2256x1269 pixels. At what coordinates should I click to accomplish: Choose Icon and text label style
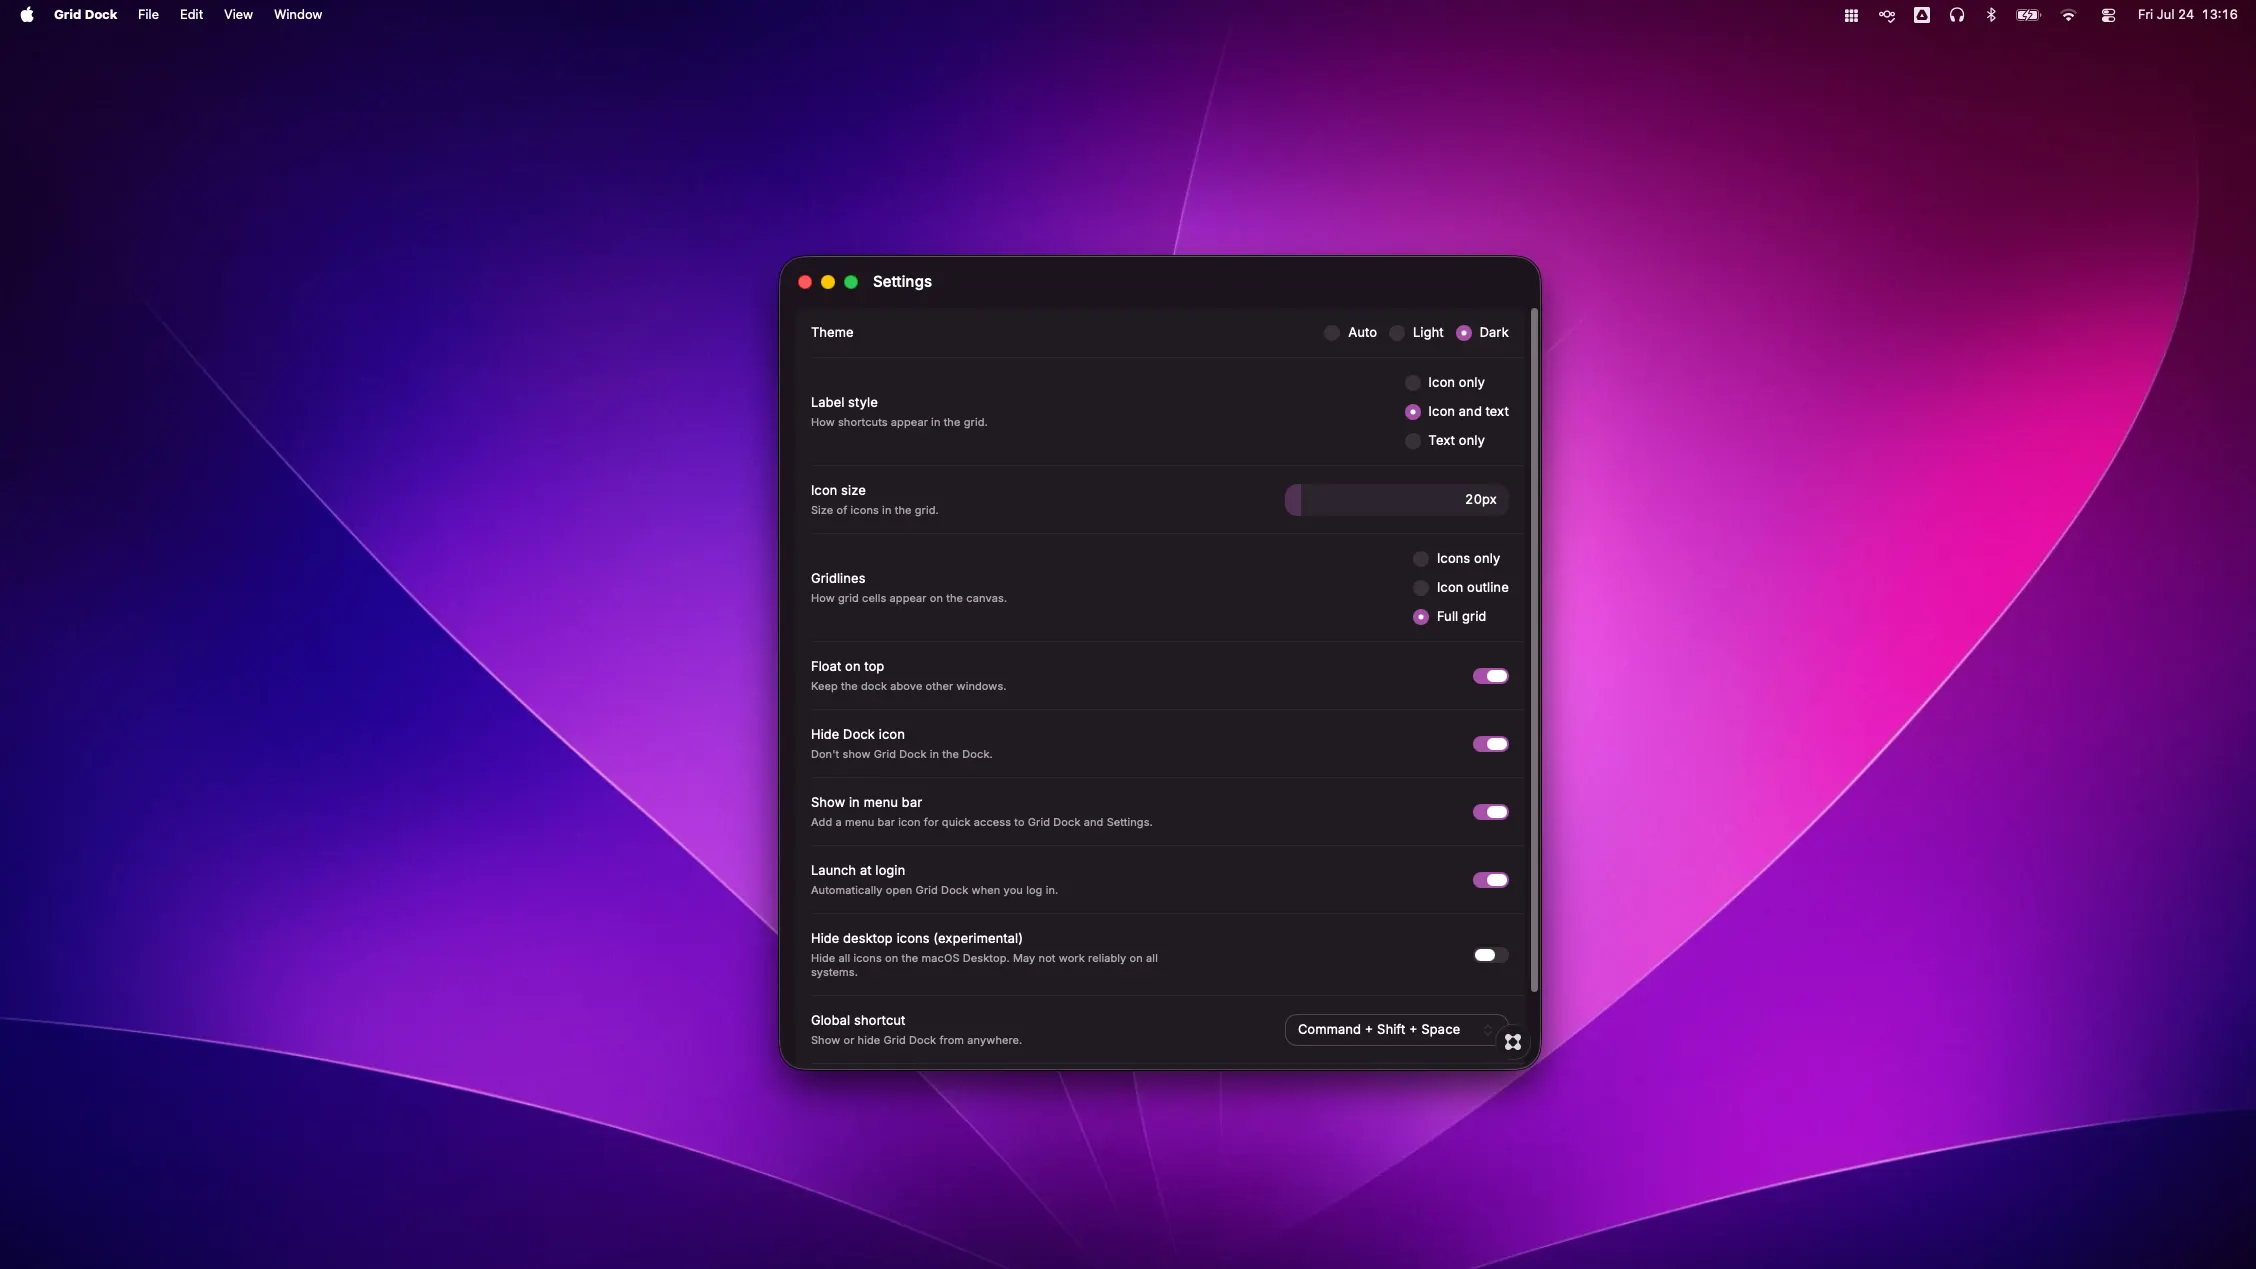(x=1457, y=412)
